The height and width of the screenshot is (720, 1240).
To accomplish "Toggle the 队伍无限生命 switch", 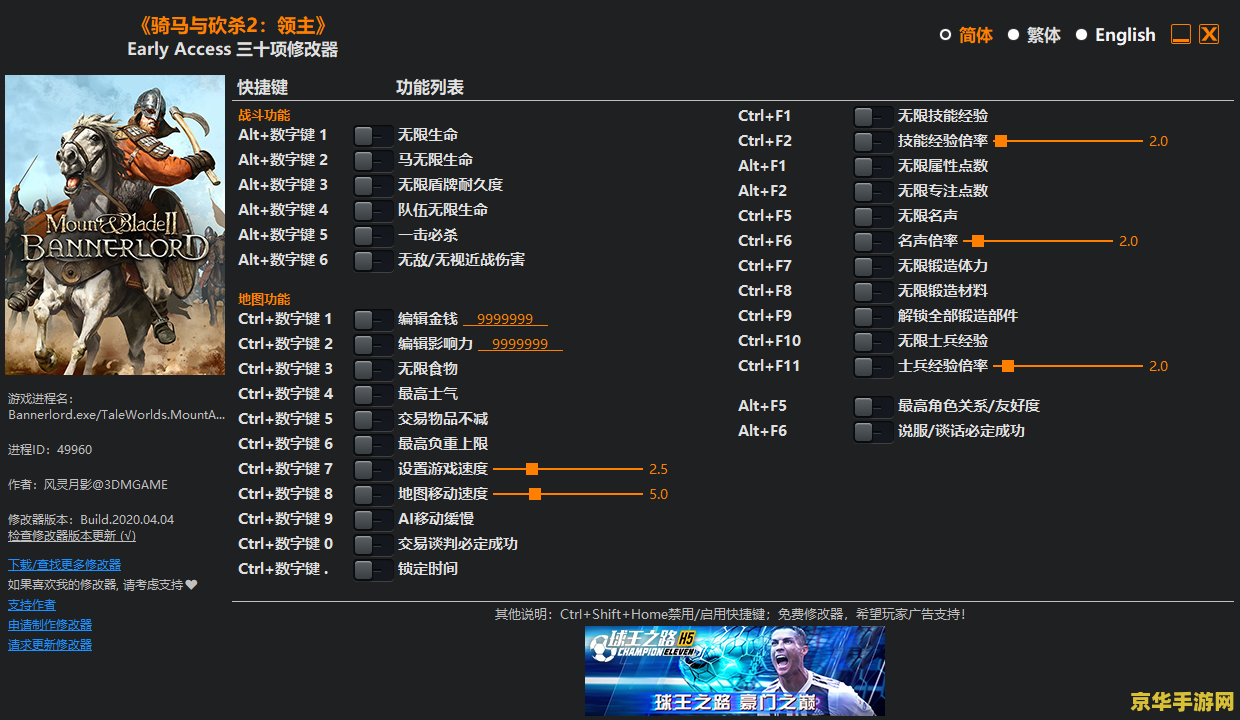I will pyautogui.click(x=373, y=210).
